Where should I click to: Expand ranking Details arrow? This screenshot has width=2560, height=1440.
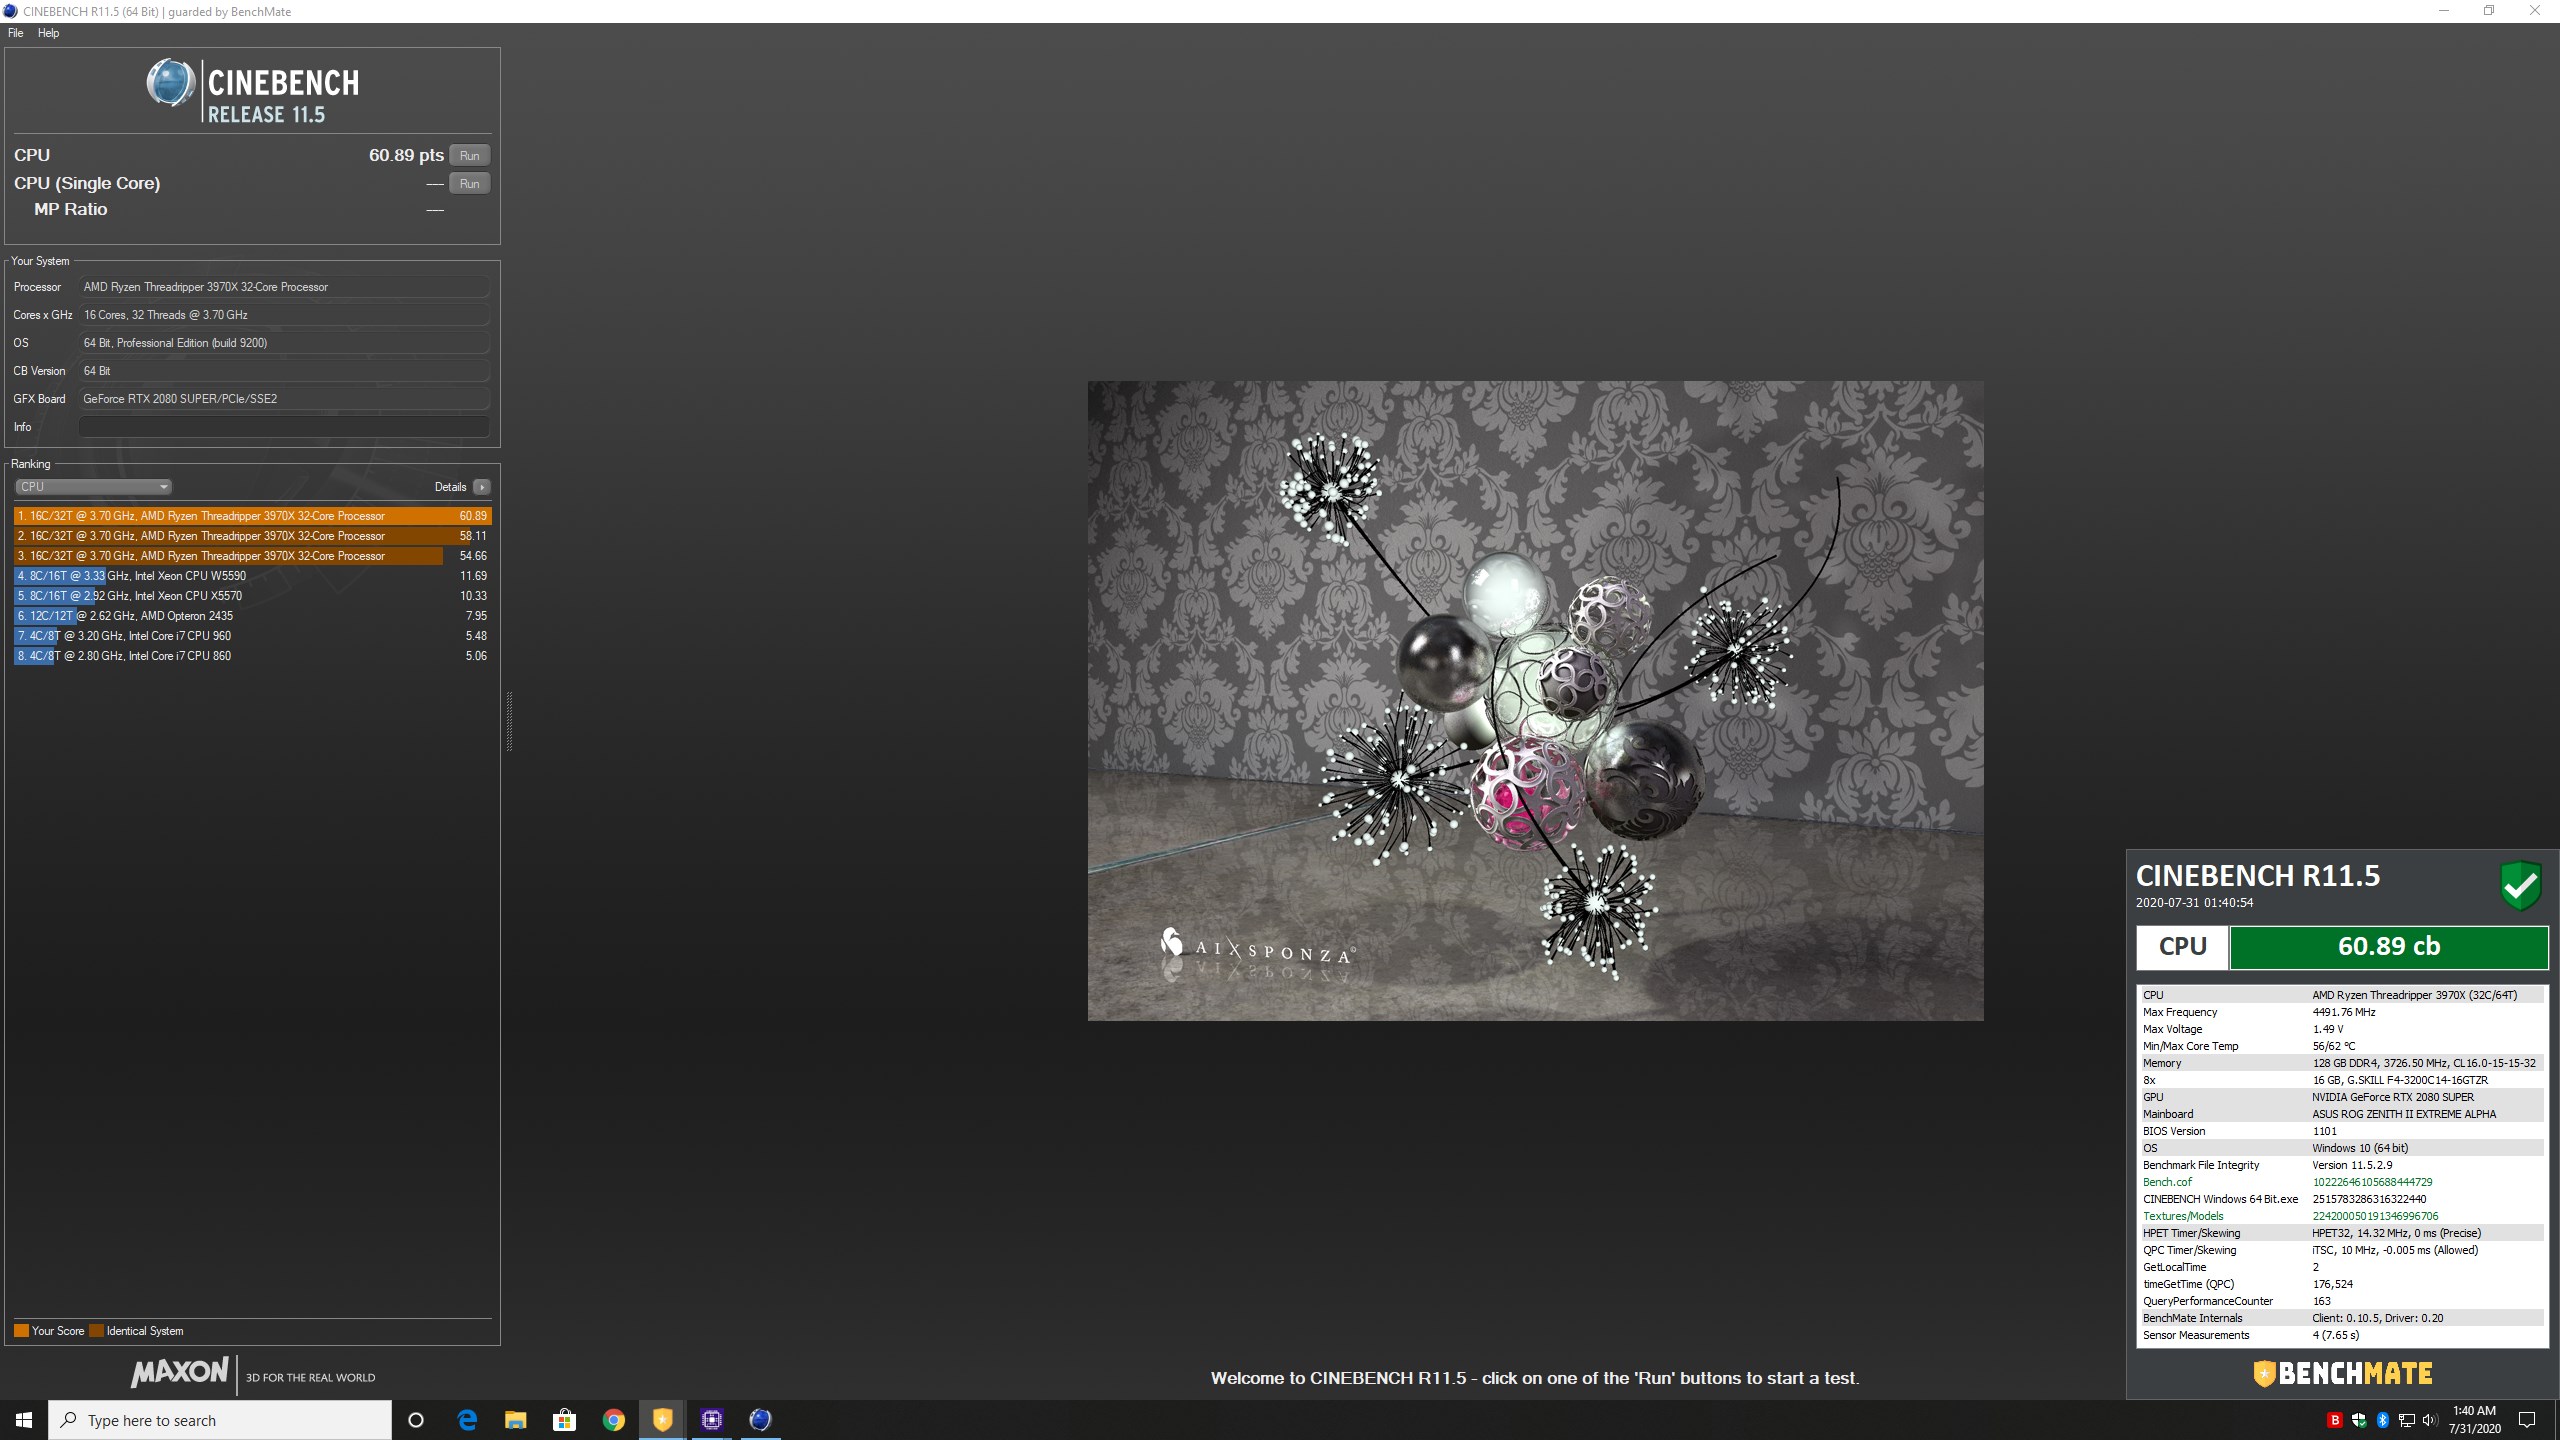tap(482, 487)
